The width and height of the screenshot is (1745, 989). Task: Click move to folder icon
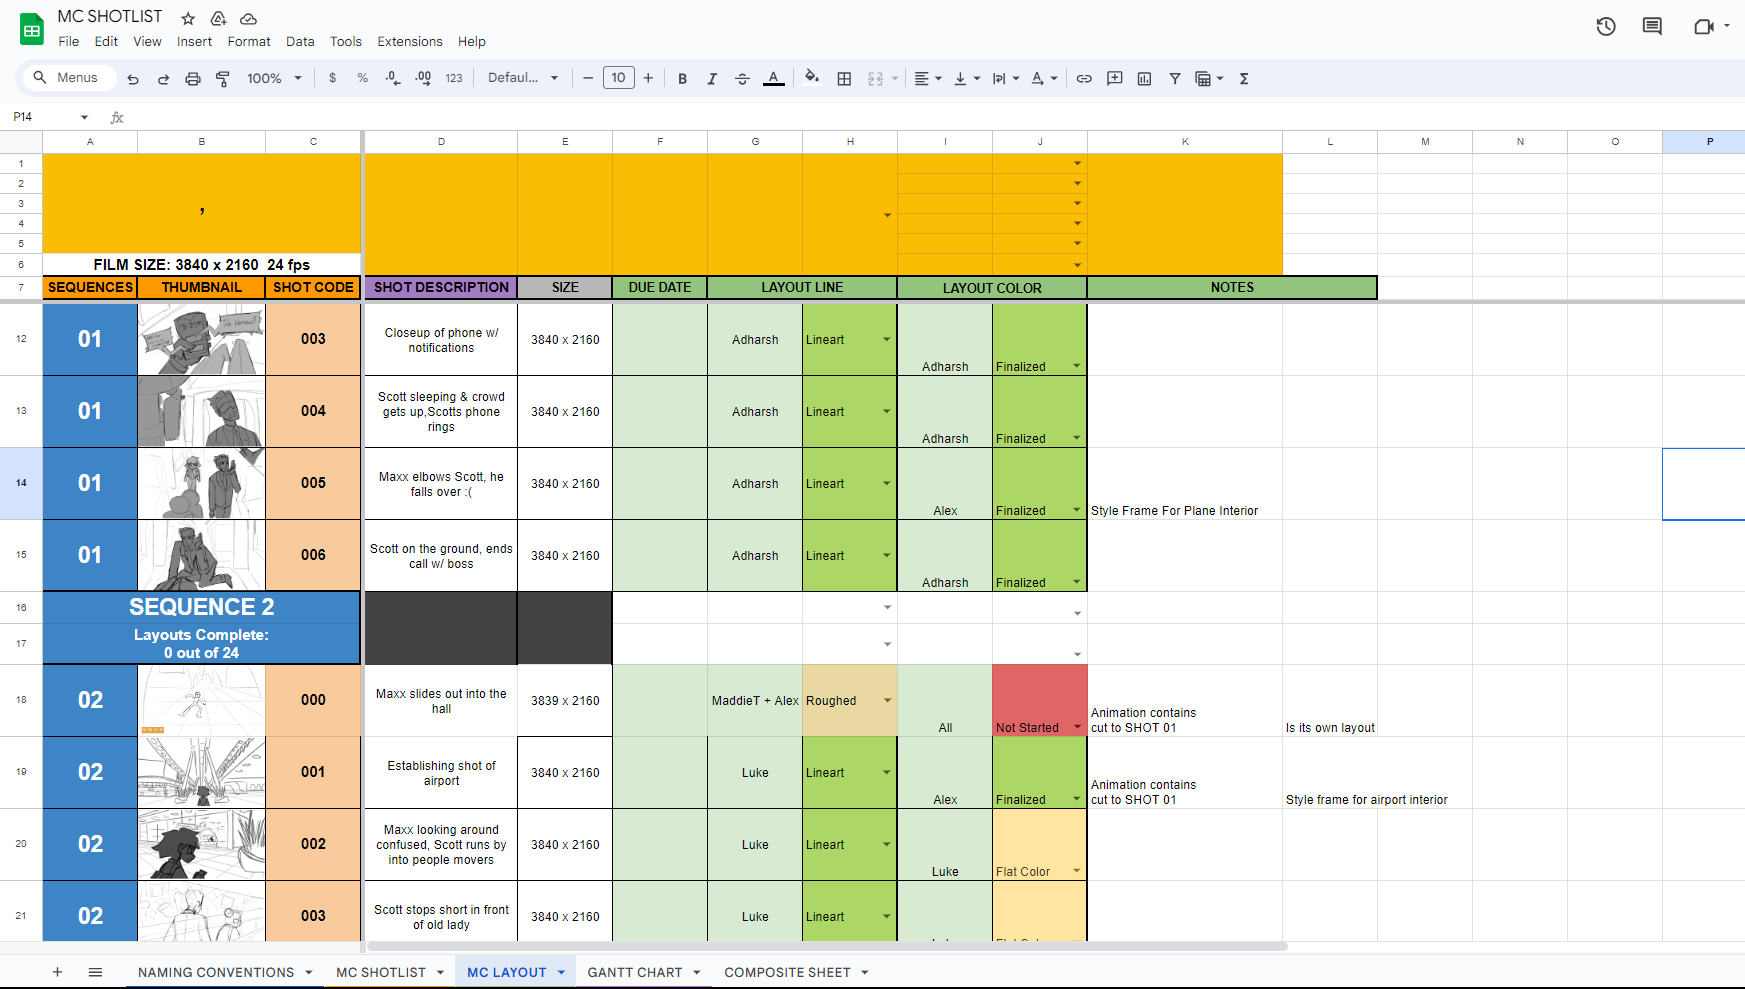(218, 18)
